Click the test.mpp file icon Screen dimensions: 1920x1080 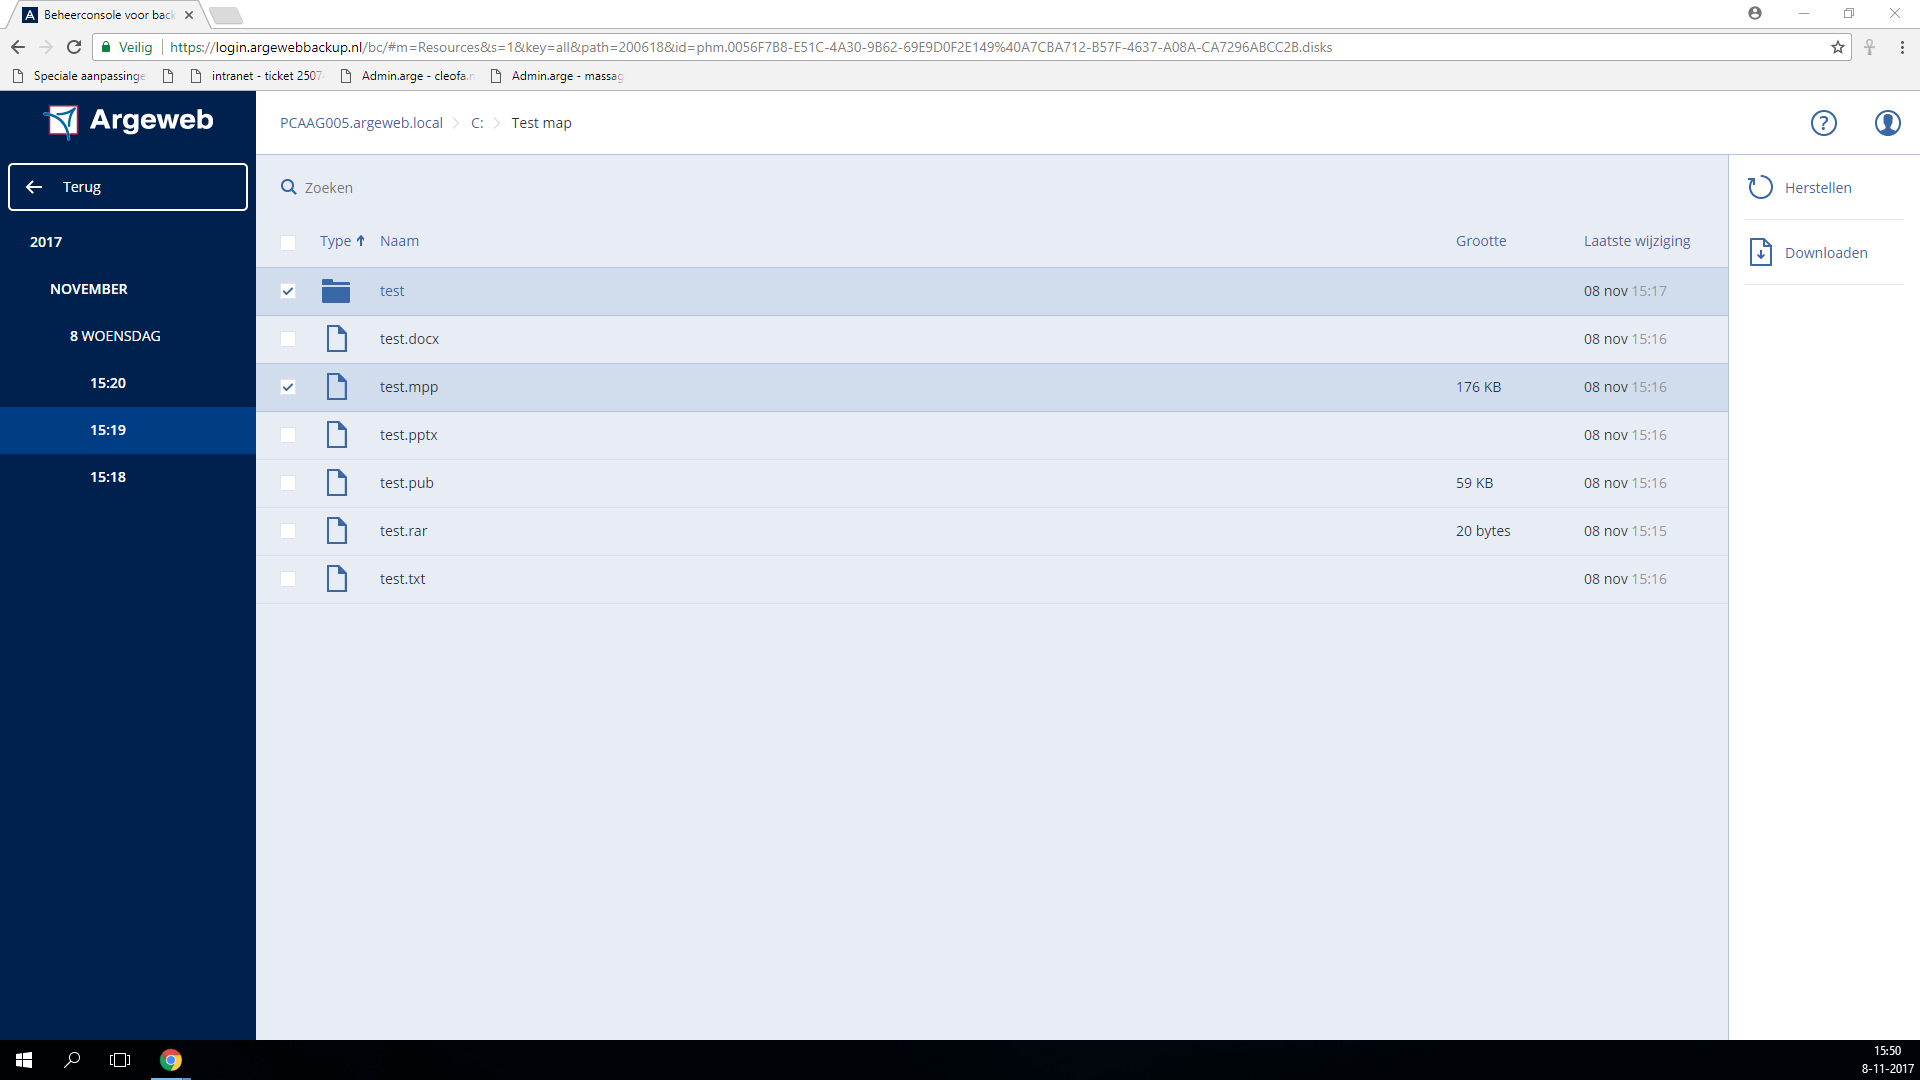click(x=337, y=387)
